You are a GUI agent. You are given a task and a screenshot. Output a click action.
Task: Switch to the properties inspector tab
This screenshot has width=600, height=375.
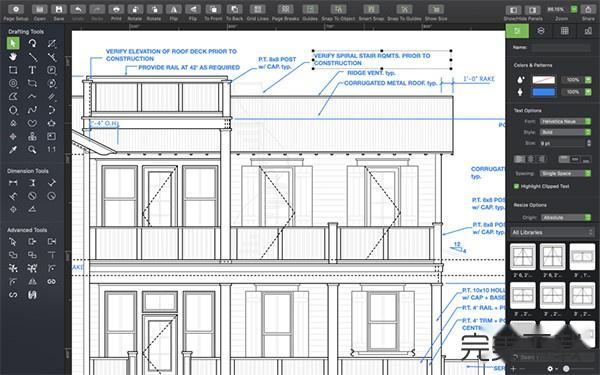[x=517, y=31]
